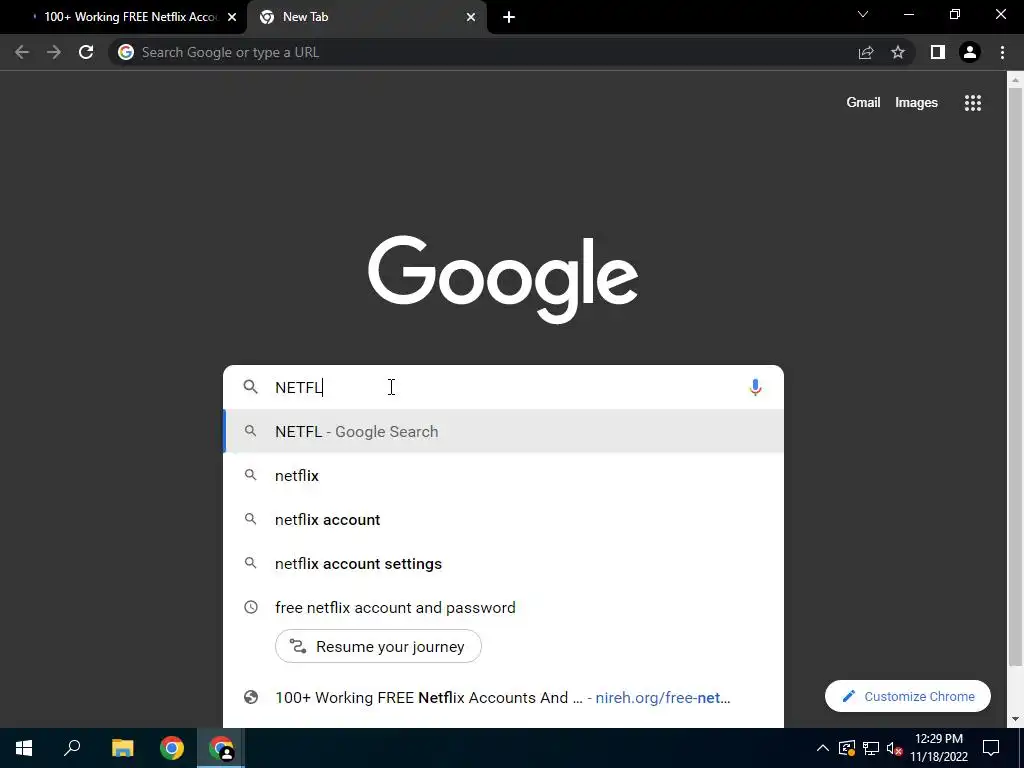Show hidden system tray icons
Image resolution: width=1024 pixels, height=768 pixels.
point(823,748)
